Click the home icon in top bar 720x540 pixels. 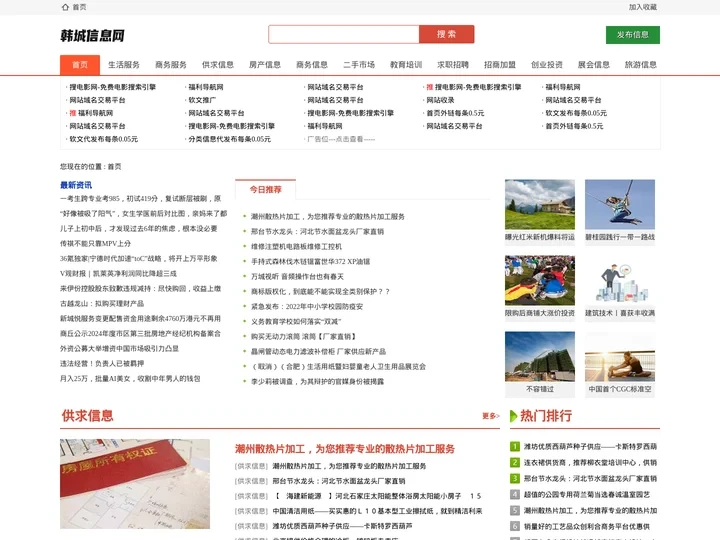pos(65,7)
